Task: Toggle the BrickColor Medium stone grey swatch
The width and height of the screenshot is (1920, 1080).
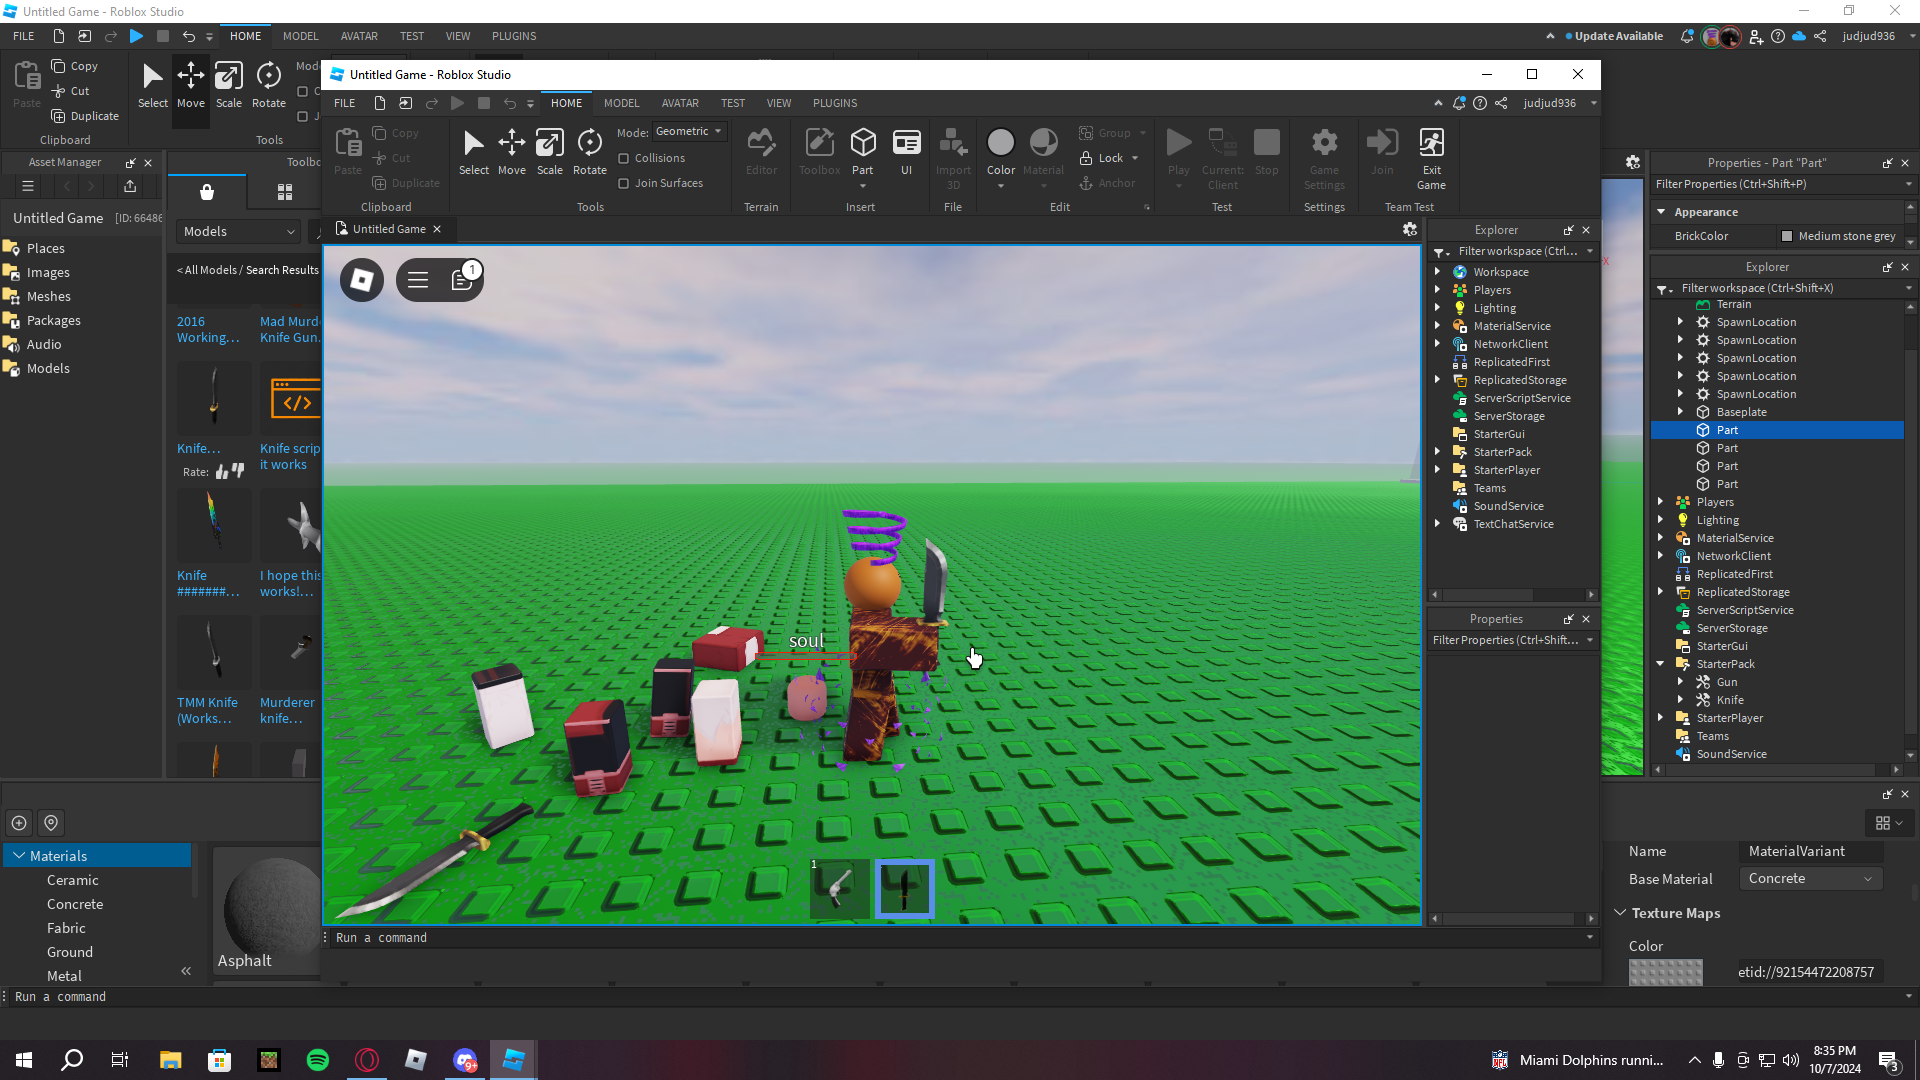Action: pos(1787,236)
